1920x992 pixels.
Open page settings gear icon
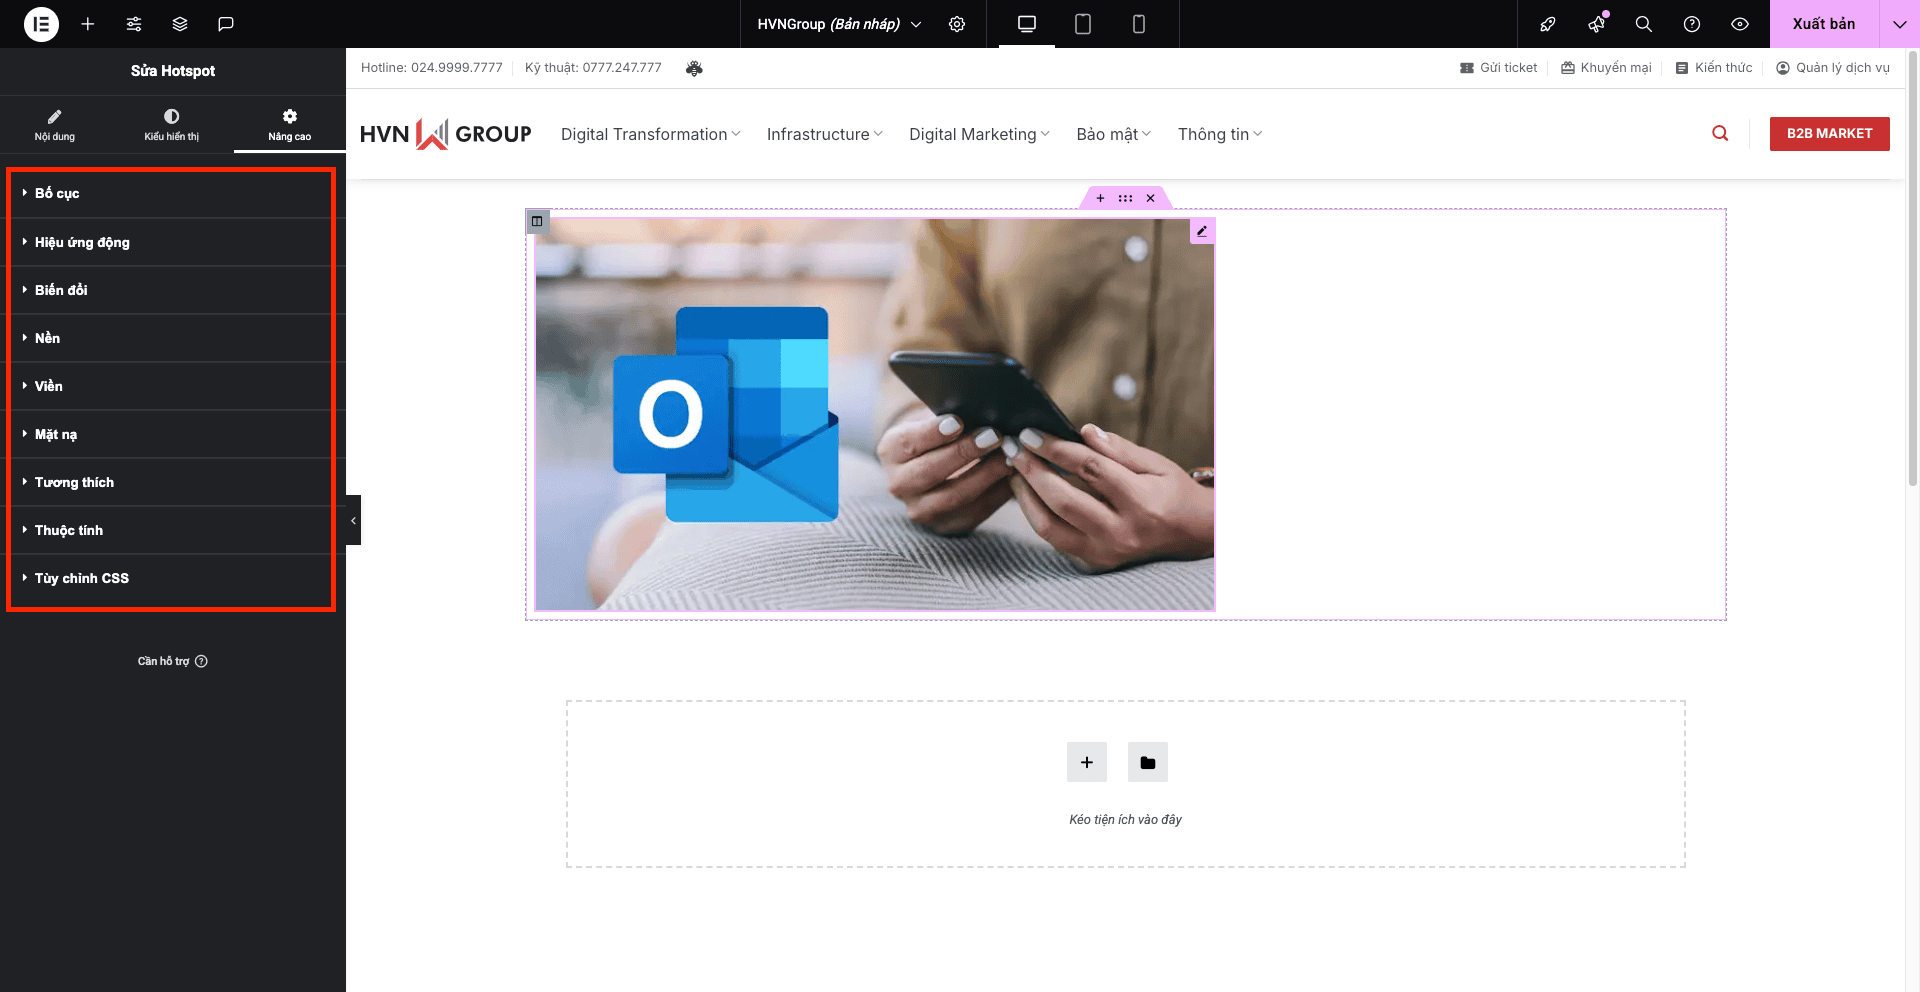pos(957,24)
